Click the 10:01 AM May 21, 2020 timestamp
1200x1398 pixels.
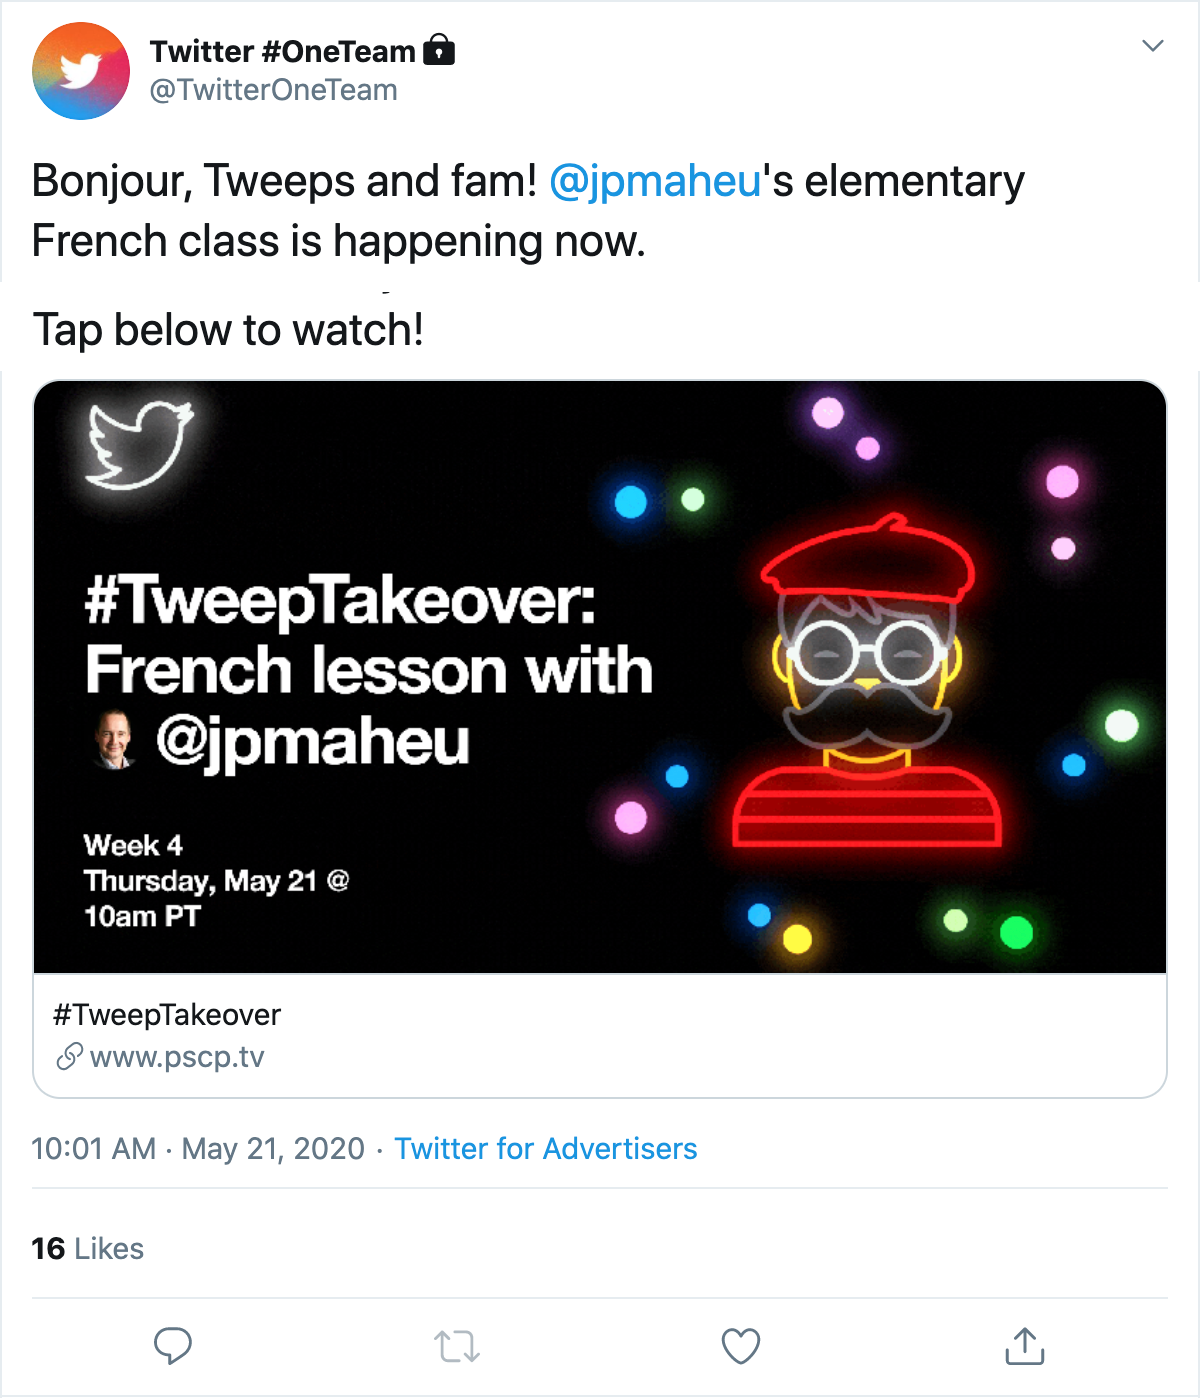(x=198, y=1148)
